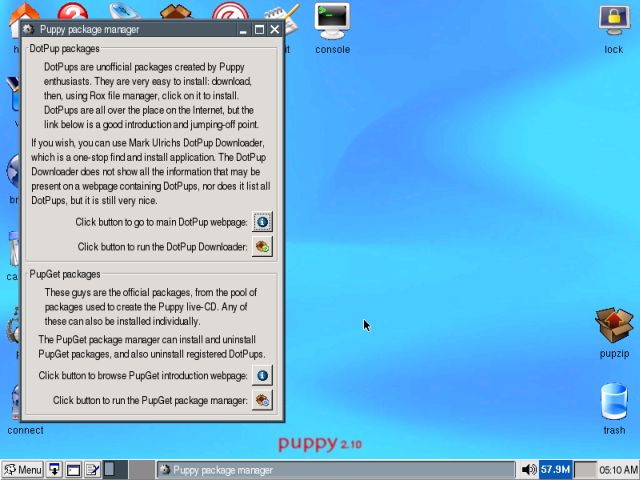This screenshot has width=640, height=480.
Task: Click the "PupGet packages" frame label
Action: point(65,274)
